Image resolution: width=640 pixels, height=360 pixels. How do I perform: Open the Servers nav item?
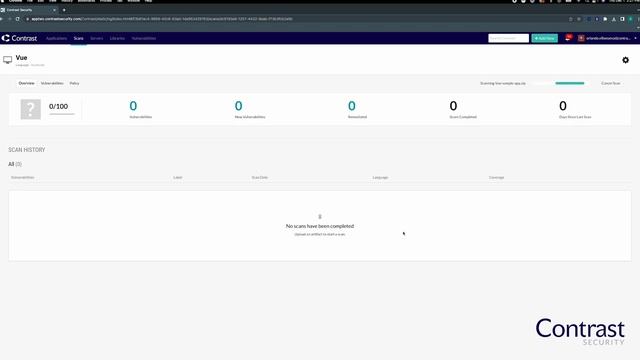tap(97, 38)
